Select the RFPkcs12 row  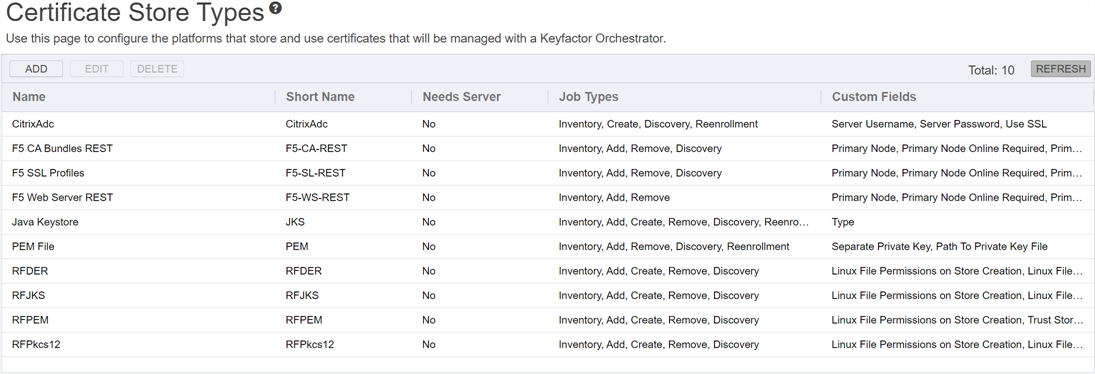548,344
